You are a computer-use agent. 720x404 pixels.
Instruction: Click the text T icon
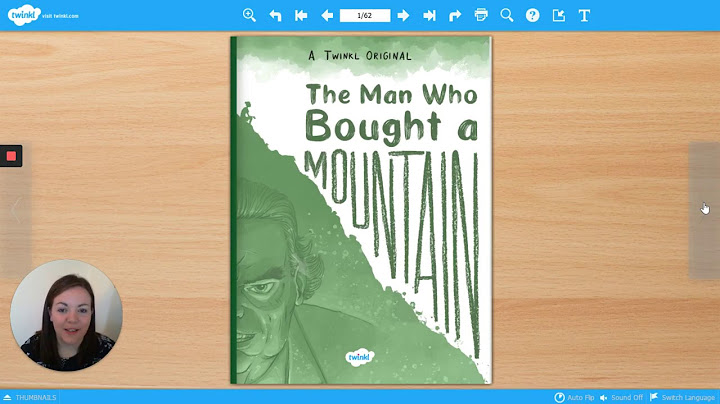(x=584, y=16)
